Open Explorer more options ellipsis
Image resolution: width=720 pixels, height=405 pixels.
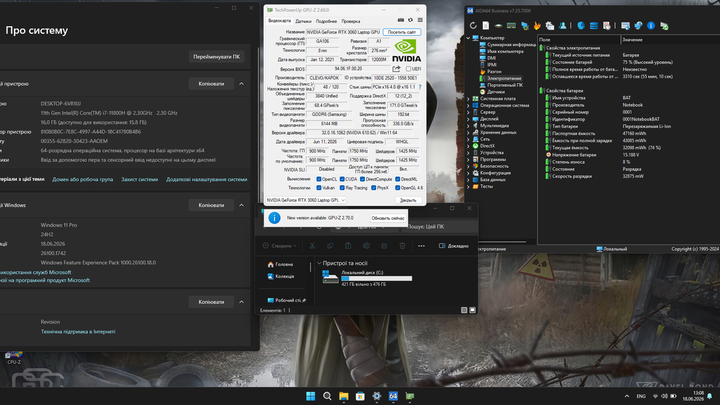[422, 246]
